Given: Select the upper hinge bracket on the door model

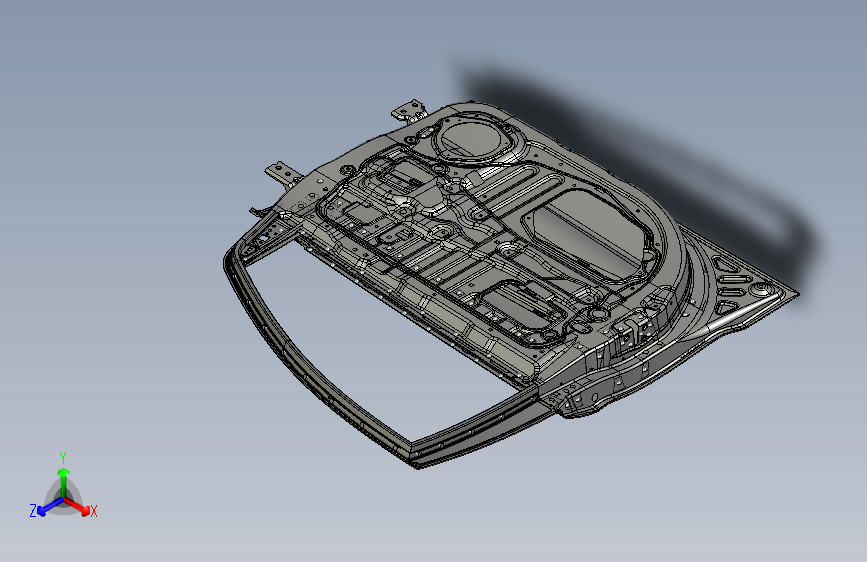Looking at the screenshot, I should click(410, 111).
